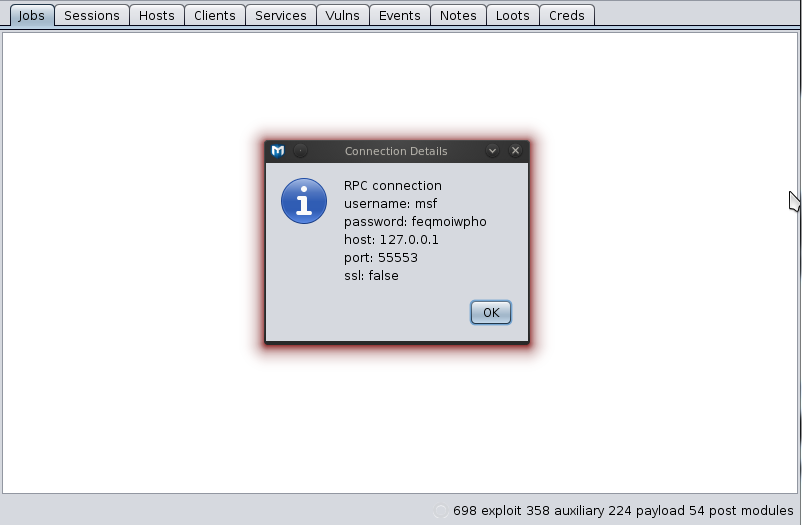View the Vulns tab

click(342, 15)
